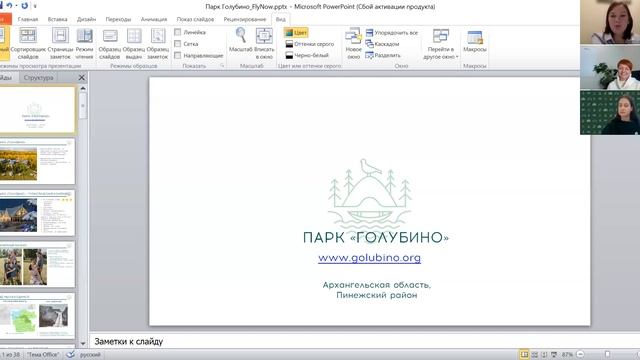
Task: Toggle the Линейка (Ruler) checkbox
Action: 178,32
